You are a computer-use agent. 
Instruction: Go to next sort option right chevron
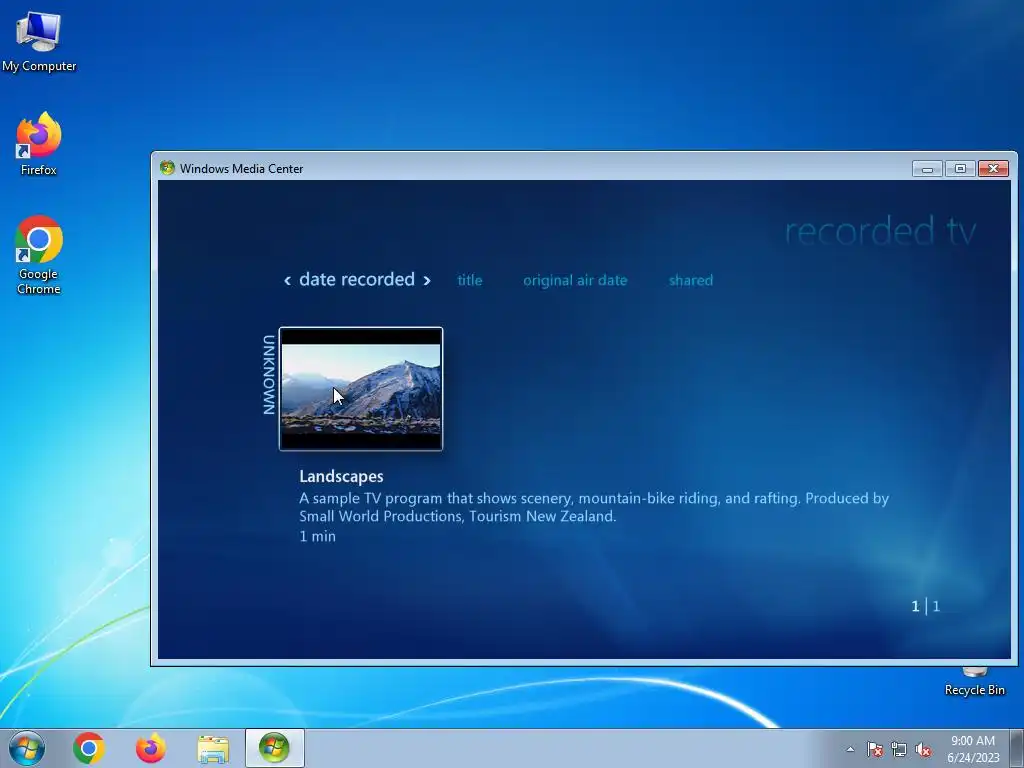(x=427, y=281)
